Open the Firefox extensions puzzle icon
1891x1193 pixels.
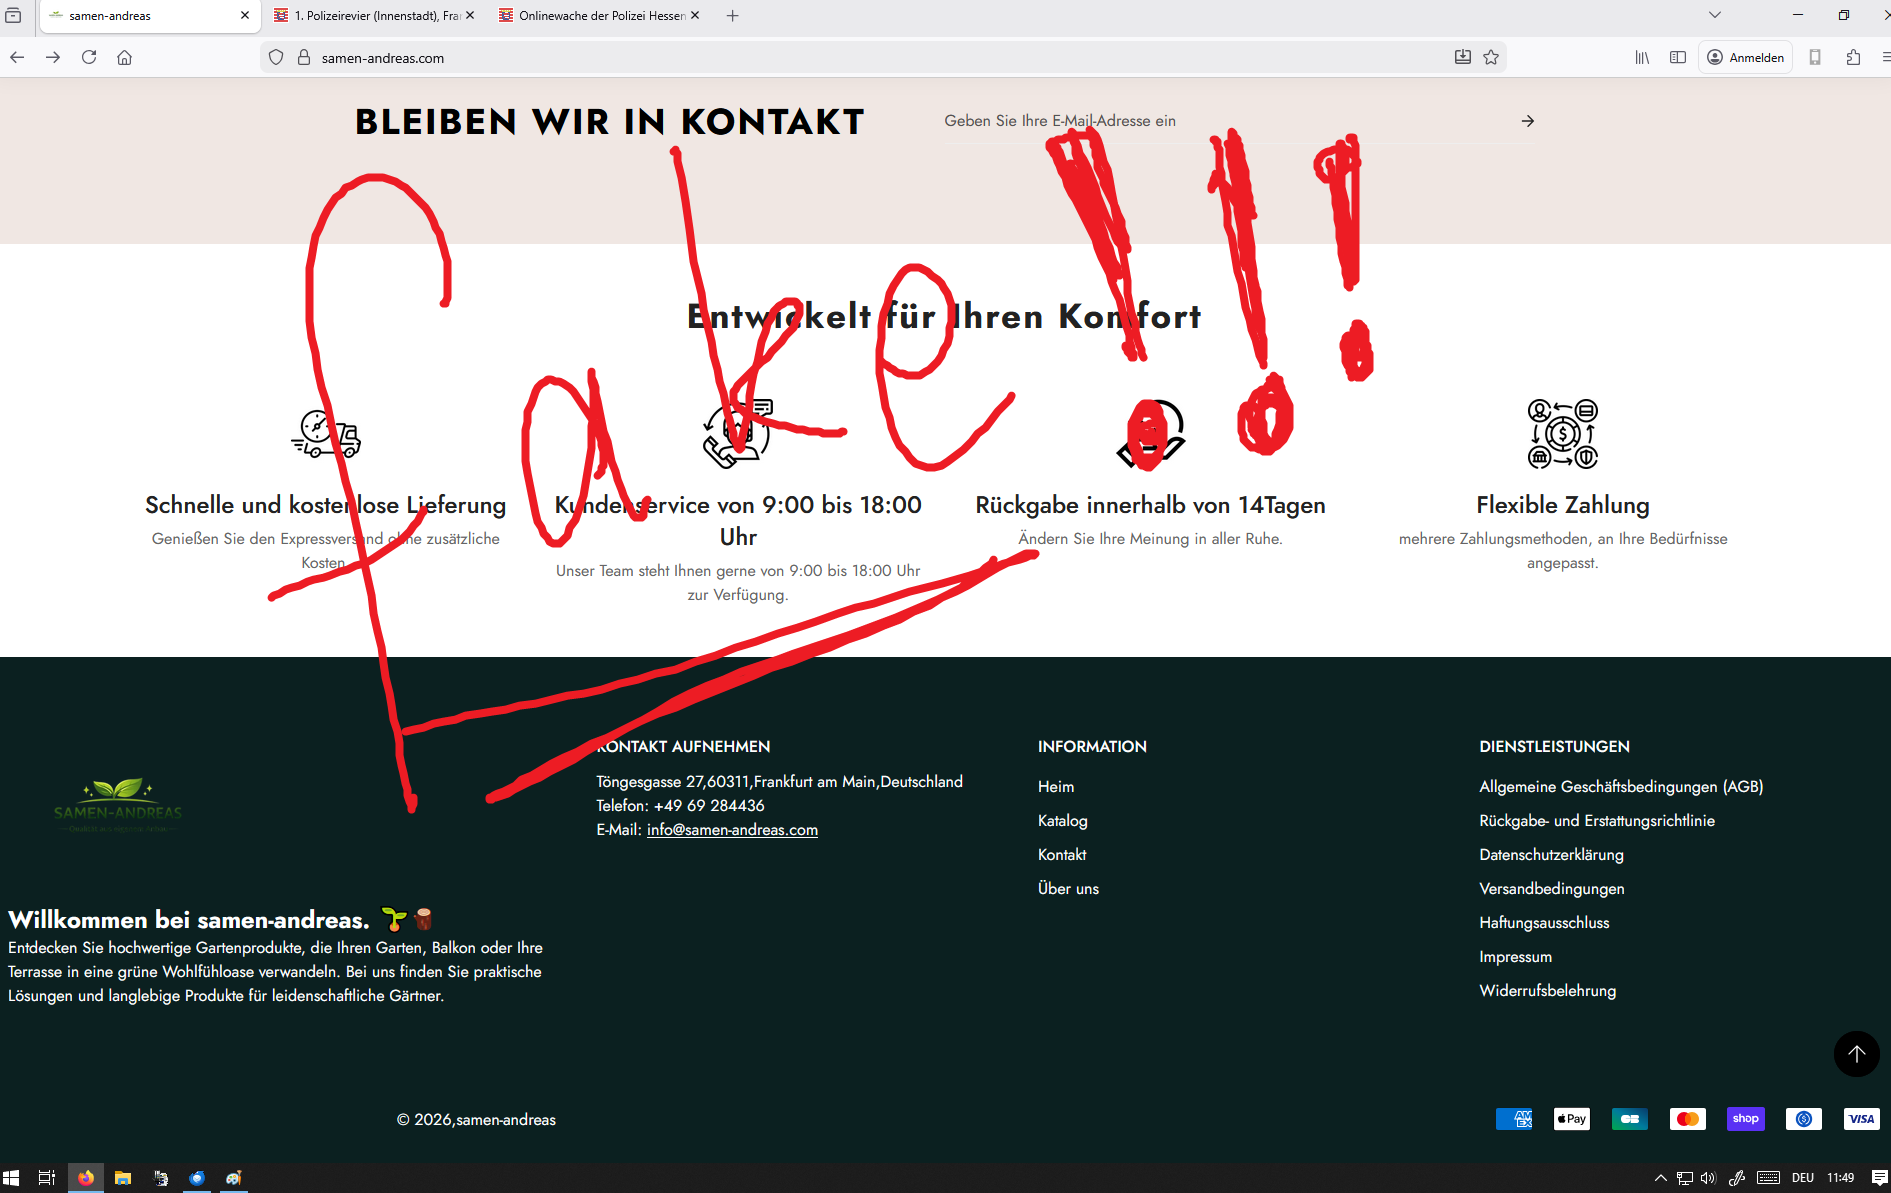coord(1853,57)
